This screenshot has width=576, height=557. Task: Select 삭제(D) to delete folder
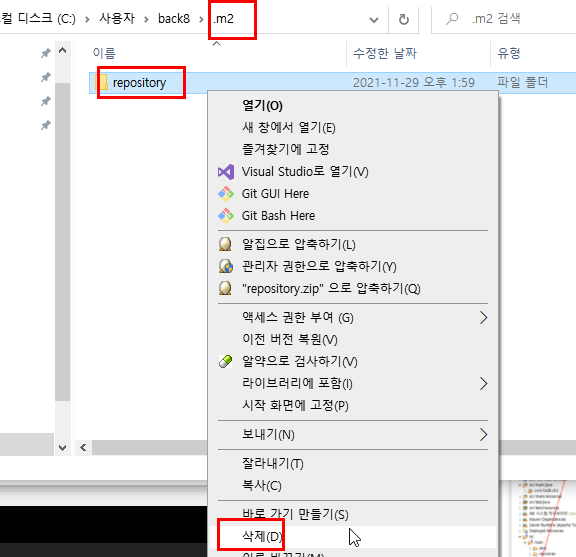point(353,536)
